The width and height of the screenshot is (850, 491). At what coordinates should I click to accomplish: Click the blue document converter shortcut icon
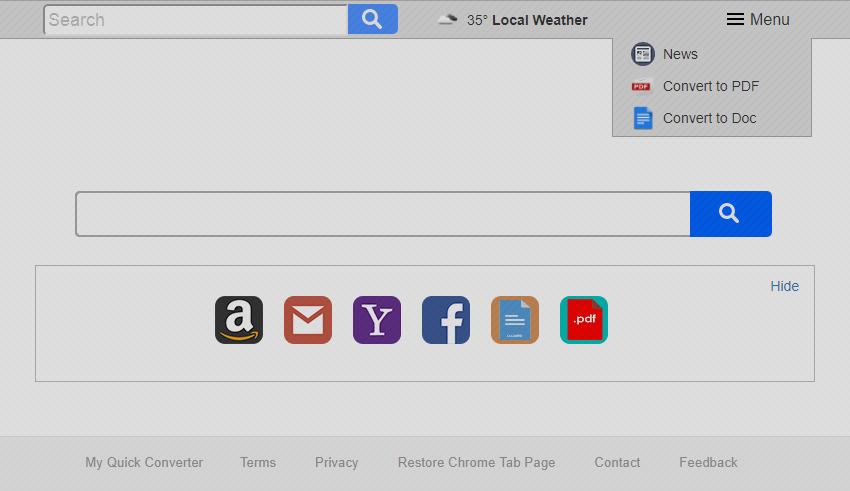[515, 320]
